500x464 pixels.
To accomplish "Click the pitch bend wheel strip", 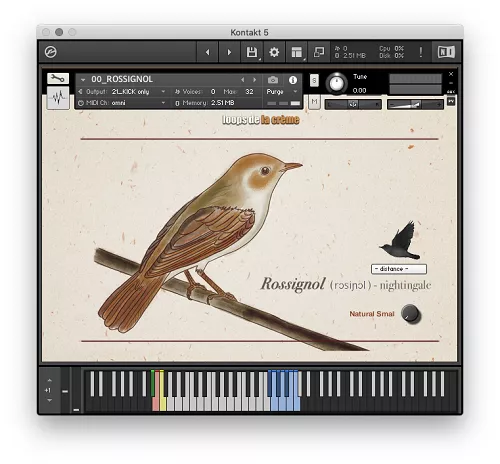I will point(65,390).
